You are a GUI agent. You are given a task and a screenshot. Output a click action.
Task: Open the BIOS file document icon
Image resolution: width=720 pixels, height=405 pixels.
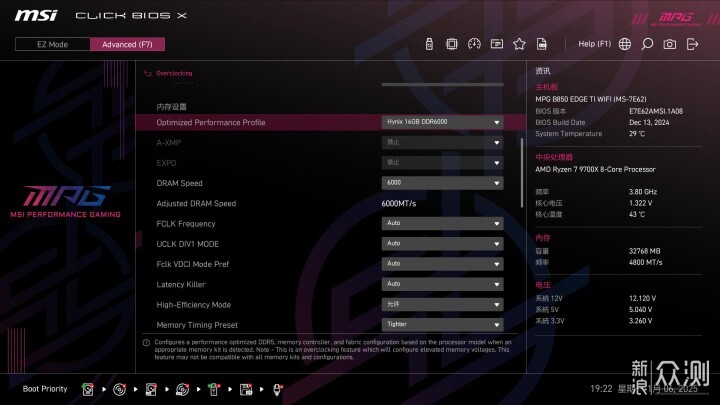click(x=542, y=44)
